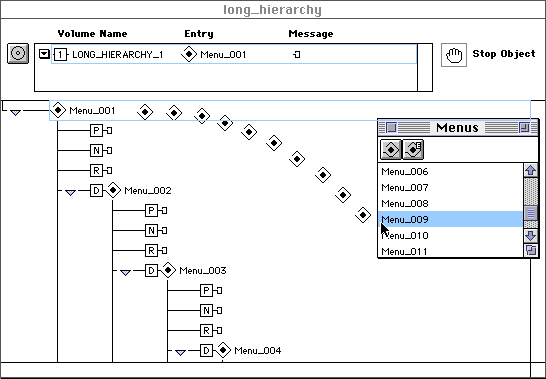
Task: Click the diamond icon next to Menu_004
Action: pos(223,350)
